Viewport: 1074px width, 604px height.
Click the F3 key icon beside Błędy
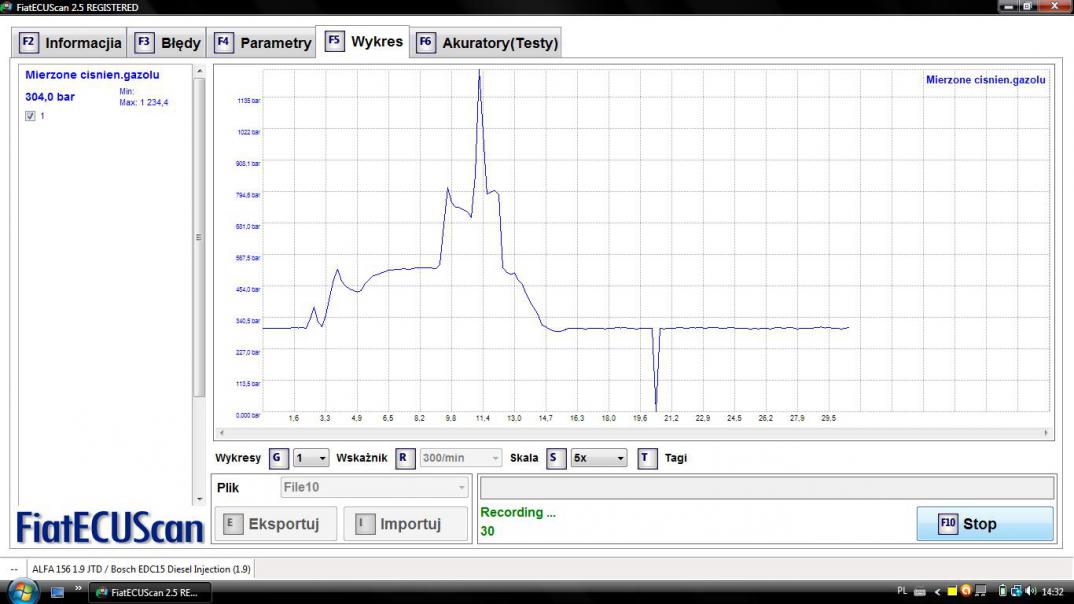coord(144,42)
